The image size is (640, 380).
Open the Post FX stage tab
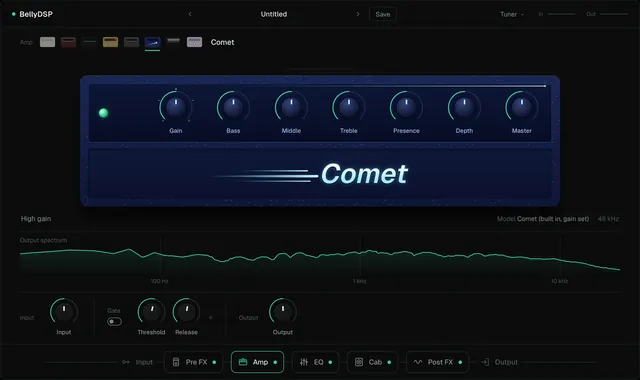(437, 362)
